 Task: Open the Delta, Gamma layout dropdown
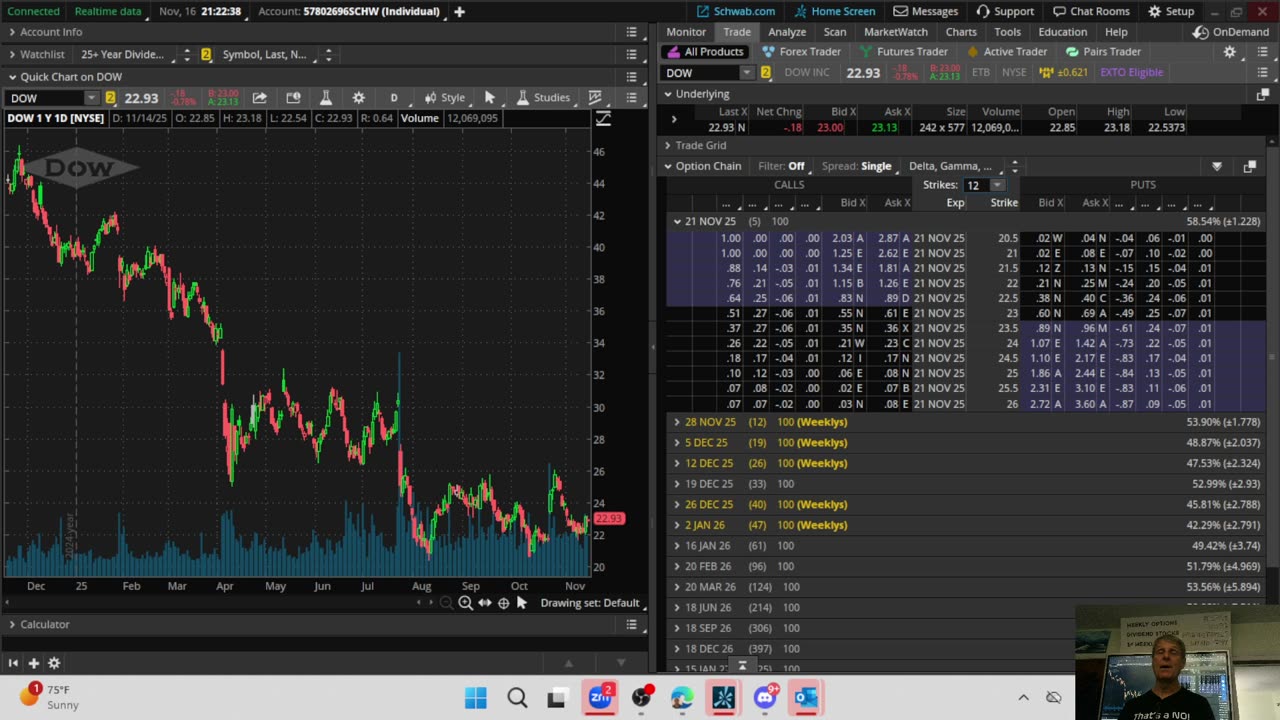point(962,166)
